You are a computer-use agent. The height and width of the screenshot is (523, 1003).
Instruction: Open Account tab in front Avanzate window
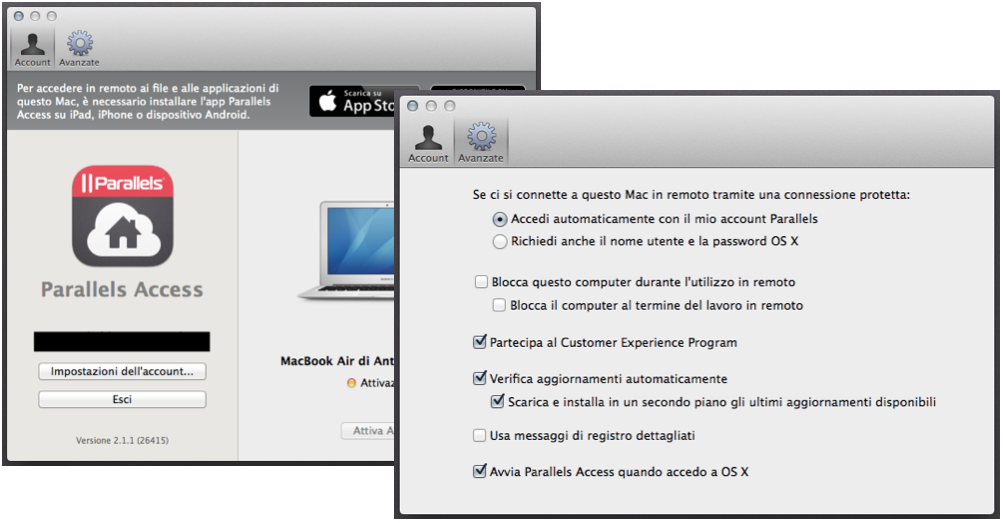(428, 143)
